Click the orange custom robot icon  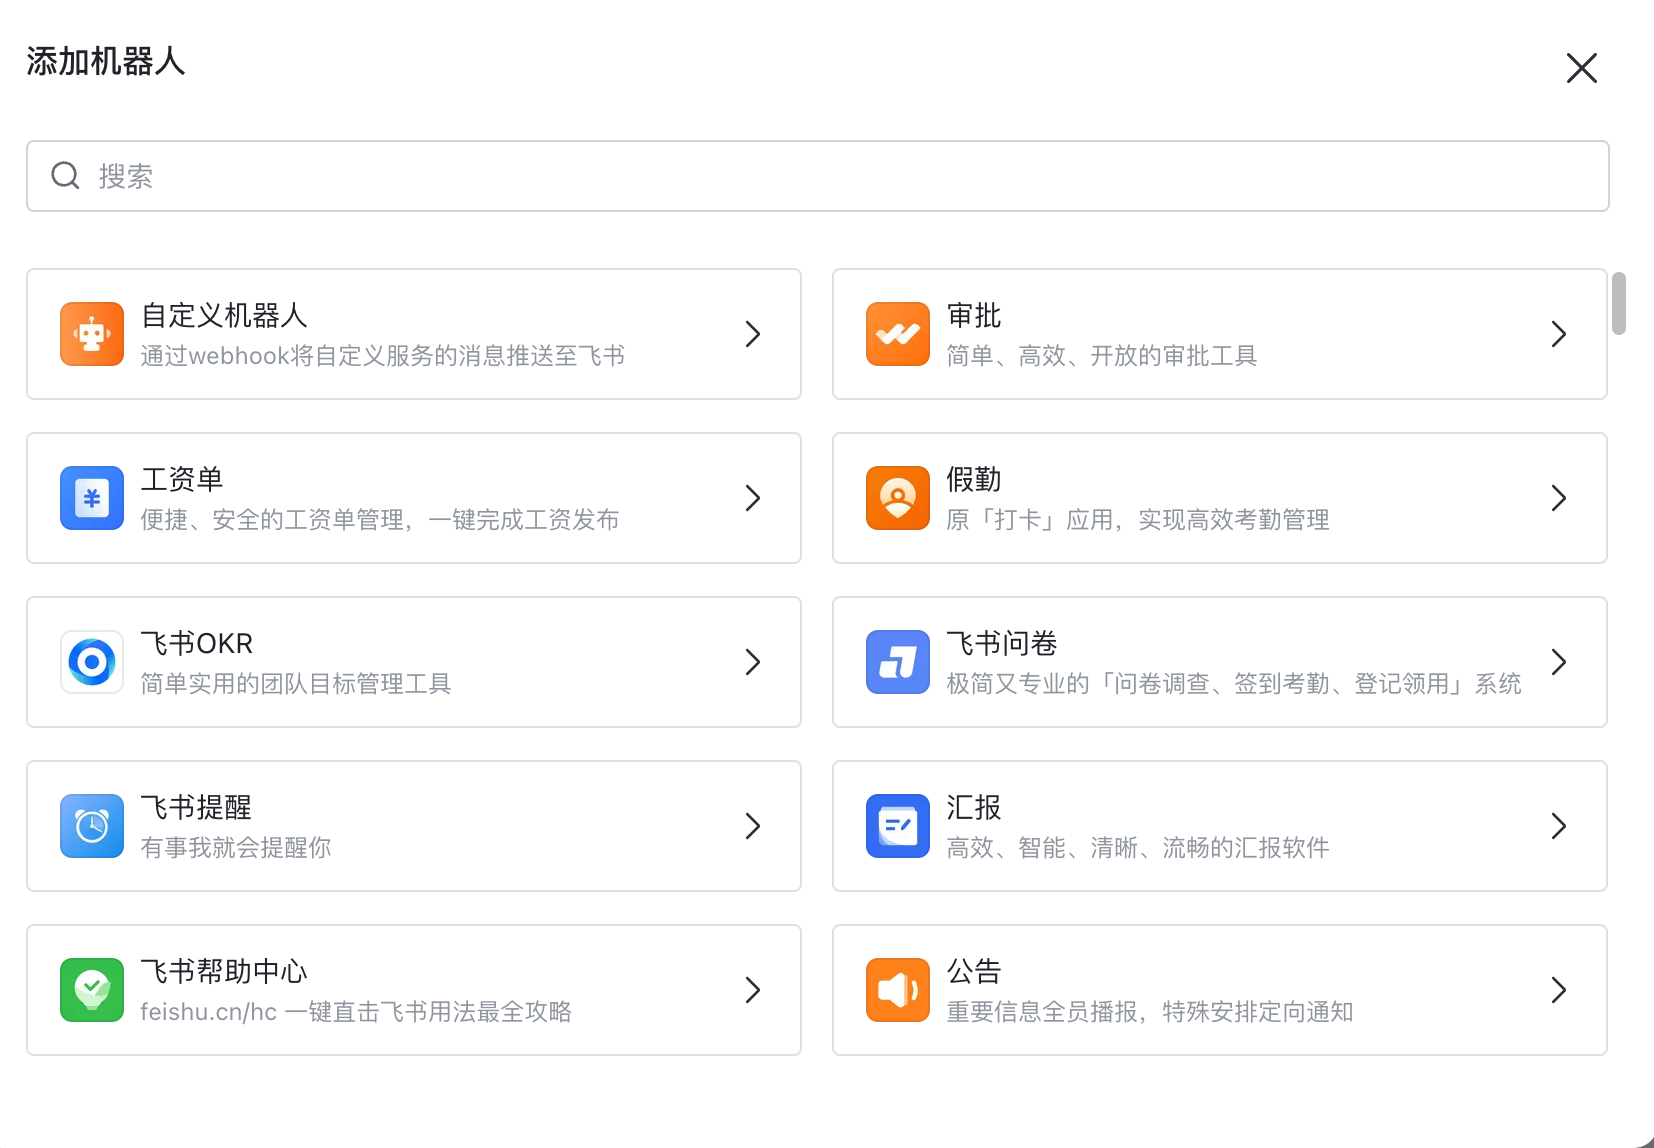[x=92, y=334]
